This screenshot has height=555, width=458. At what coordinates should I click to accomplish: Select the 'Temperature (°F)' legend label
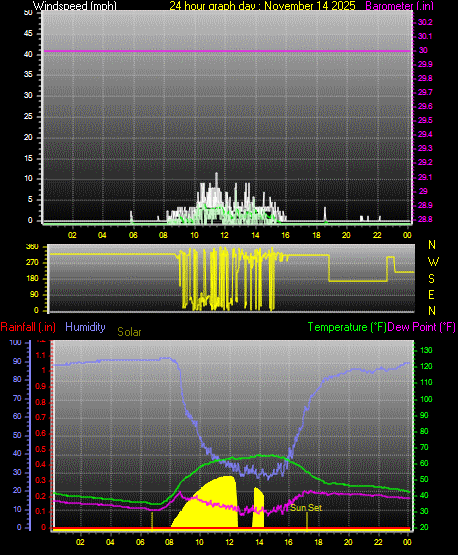(x=347, y=327)
